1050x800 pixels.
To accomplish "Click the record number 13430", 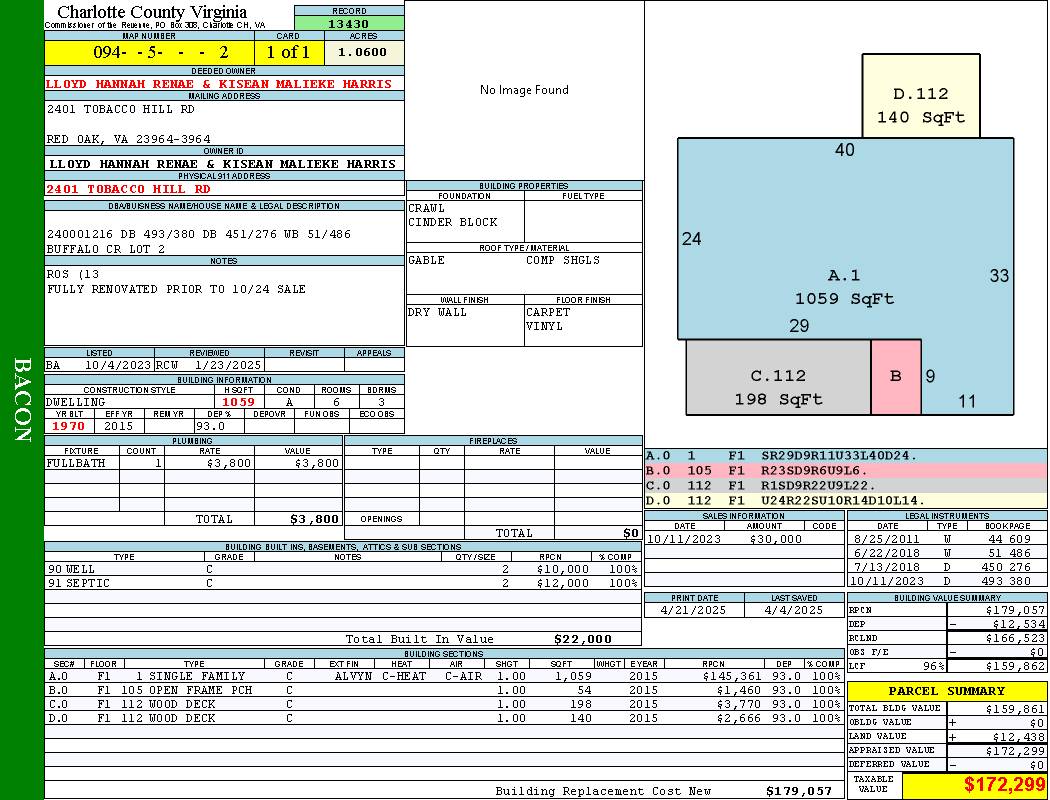I will coord(348,24).
